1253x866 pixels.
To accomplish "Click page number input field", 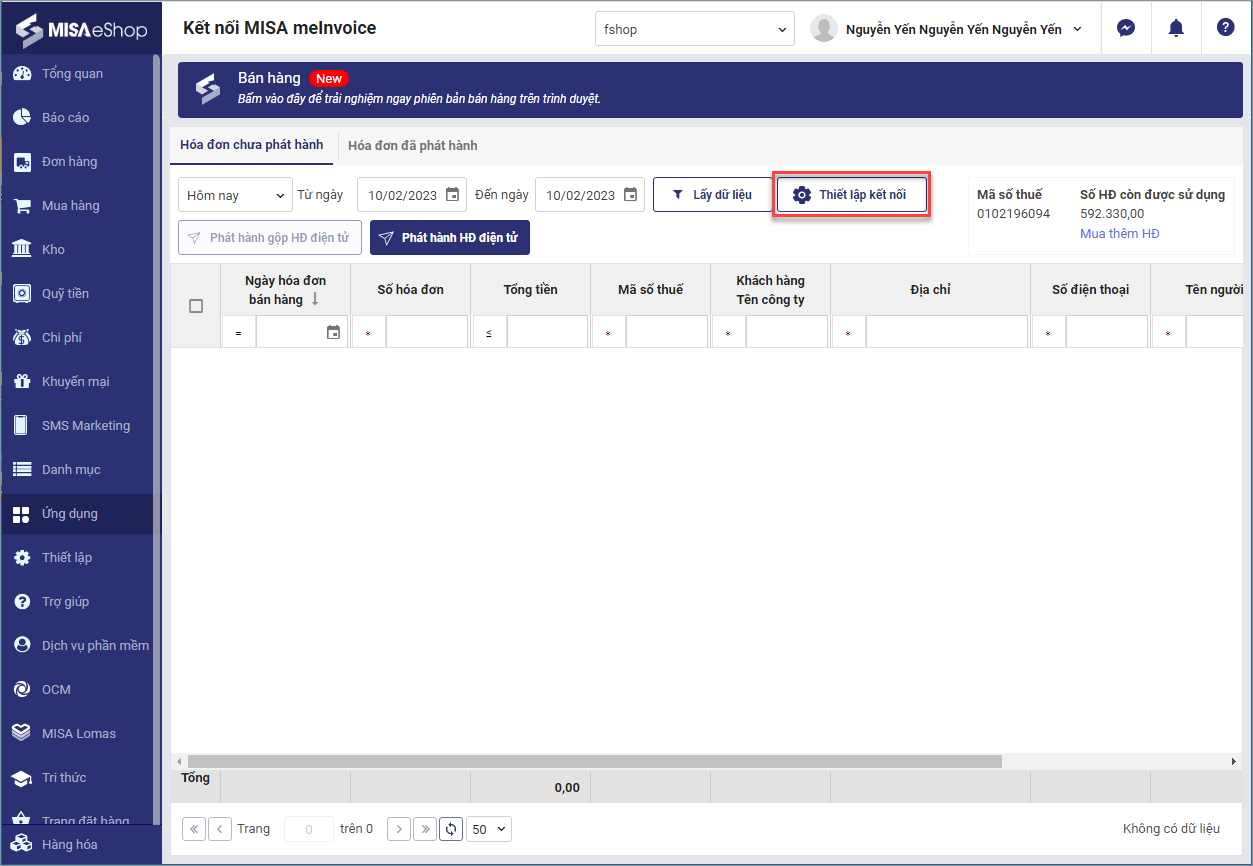I will click(x=309, y=829).
